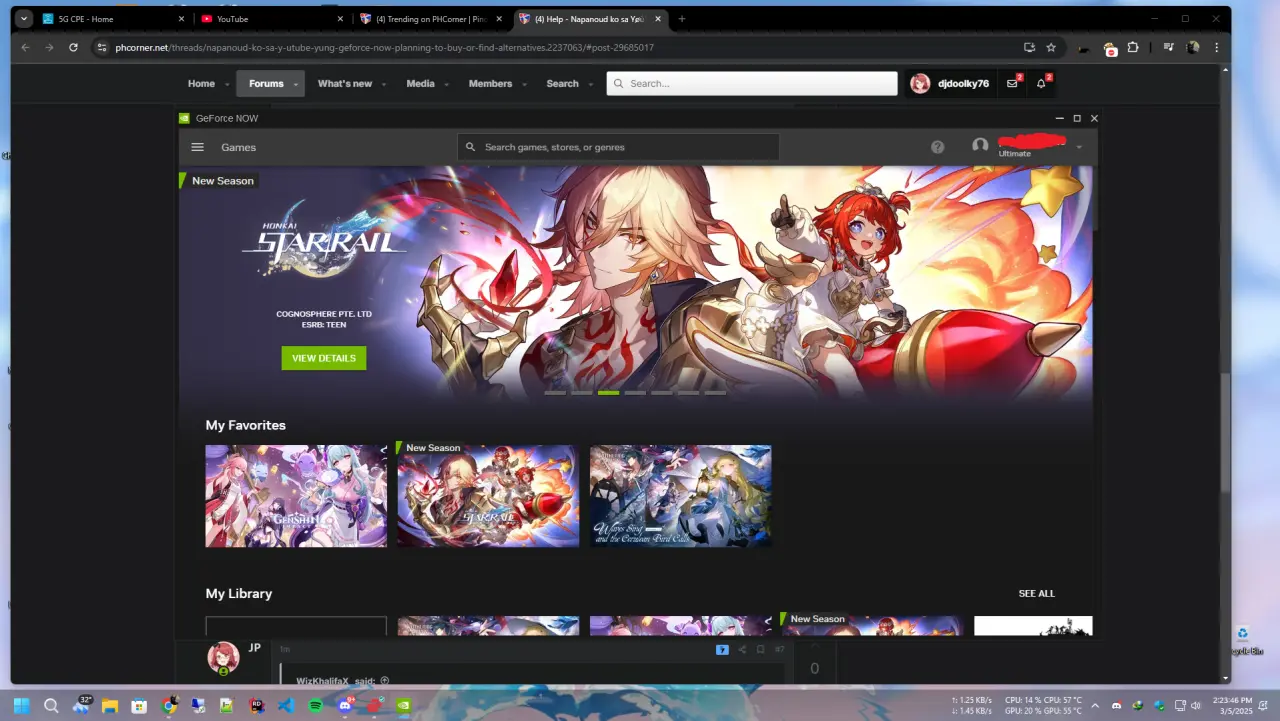The height and width of the screenshot is (721, 1280).
Task: Open Spotify from the taskbar
Action: [x=316, y=705]
